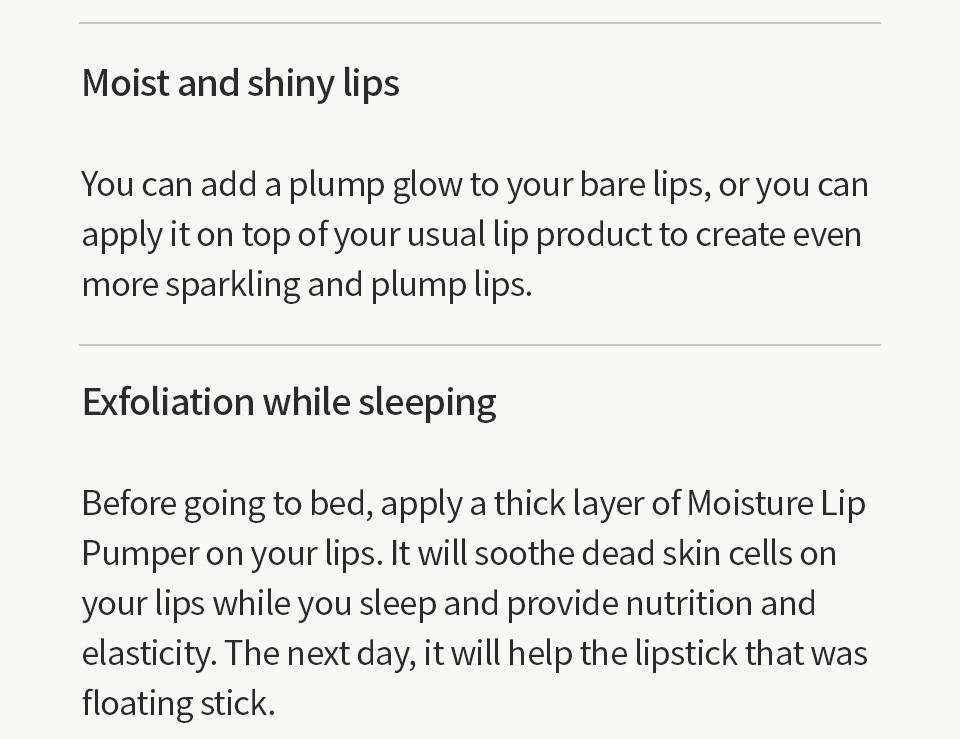Click the line "more sparkling and plump lips."
The image size is (960, 739).
pos(307,285)
